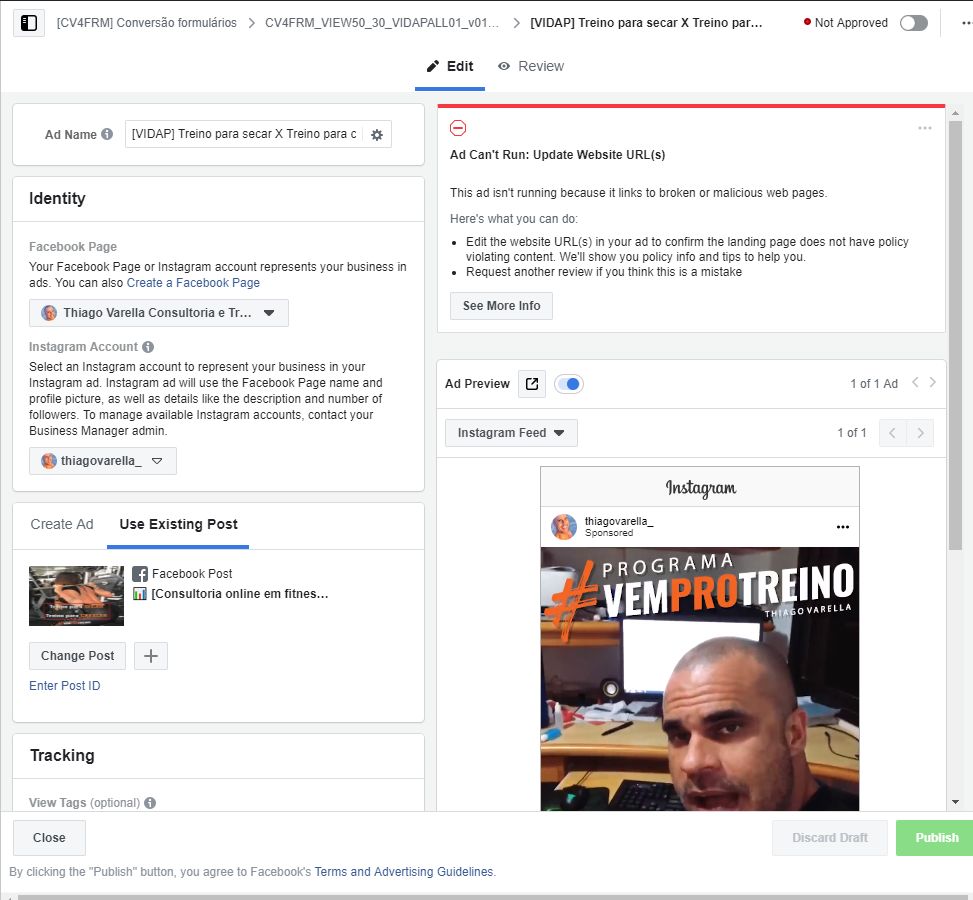This screenshot has height=900, width=973.
Task: Go to next ad arrow
Action: point(932,382)
